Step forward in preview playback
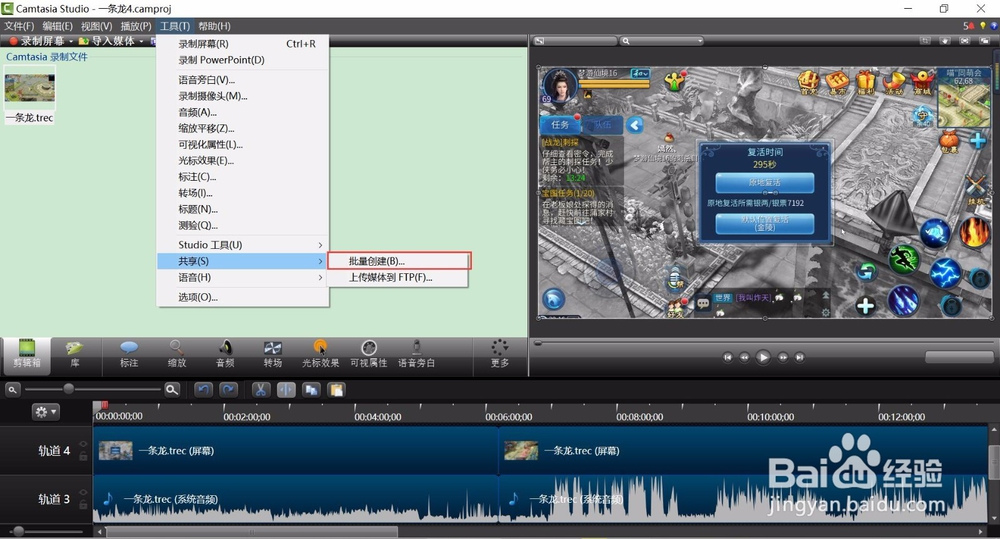The height and width of the screenshot is (539, 1000). 783,357
